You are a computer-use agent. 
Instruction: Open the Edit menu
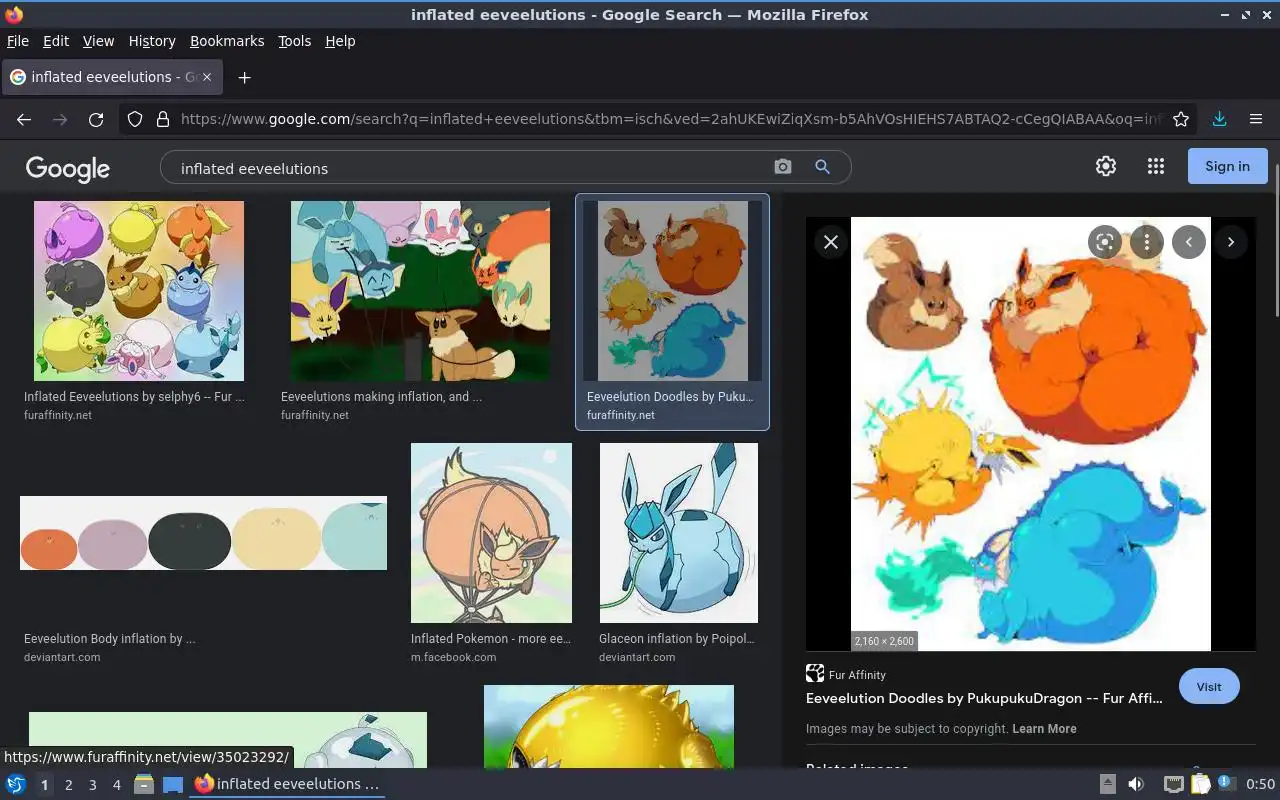pos(56,41)
